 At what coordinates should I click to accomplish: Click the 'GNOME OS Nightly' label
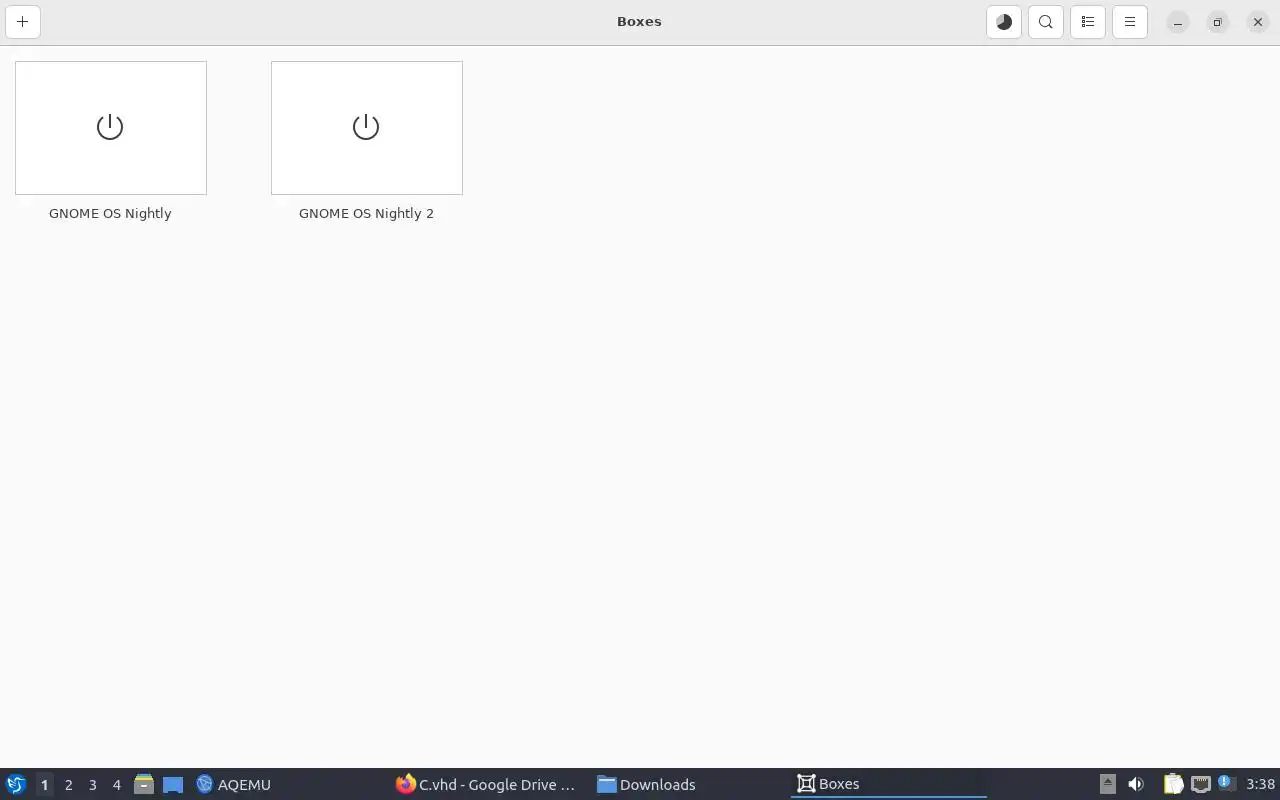click(110, 213)
